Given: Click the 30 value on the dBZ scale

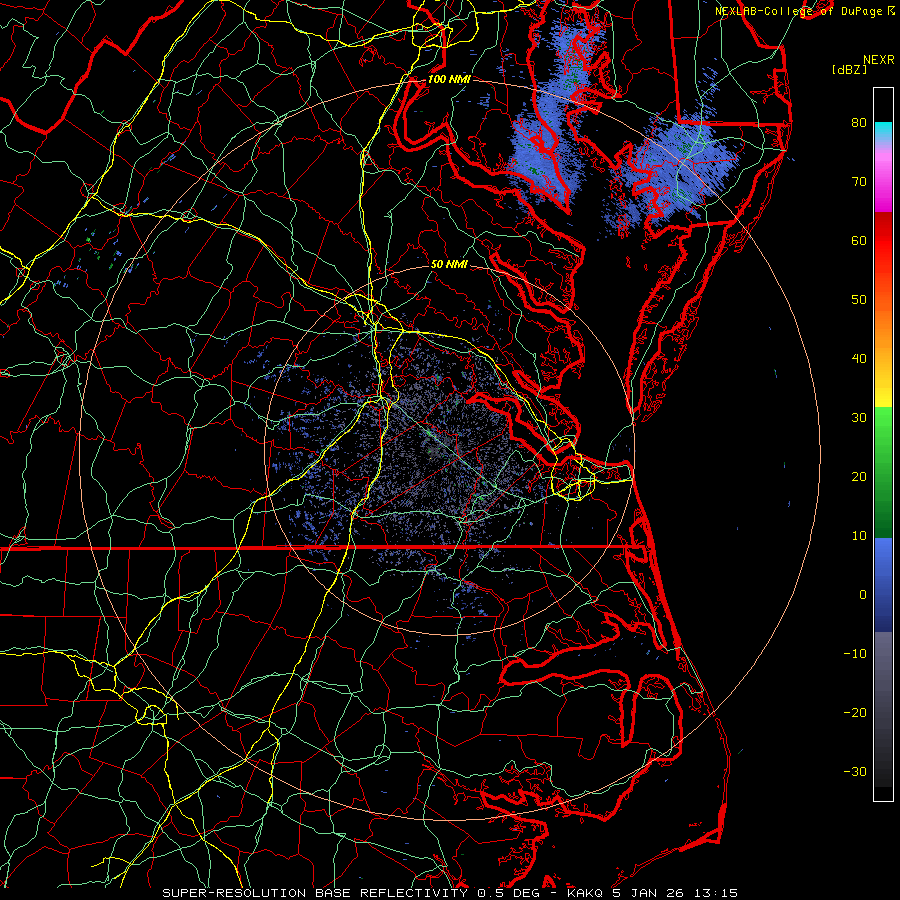Looking at the screenshot, I should point(859,418).
